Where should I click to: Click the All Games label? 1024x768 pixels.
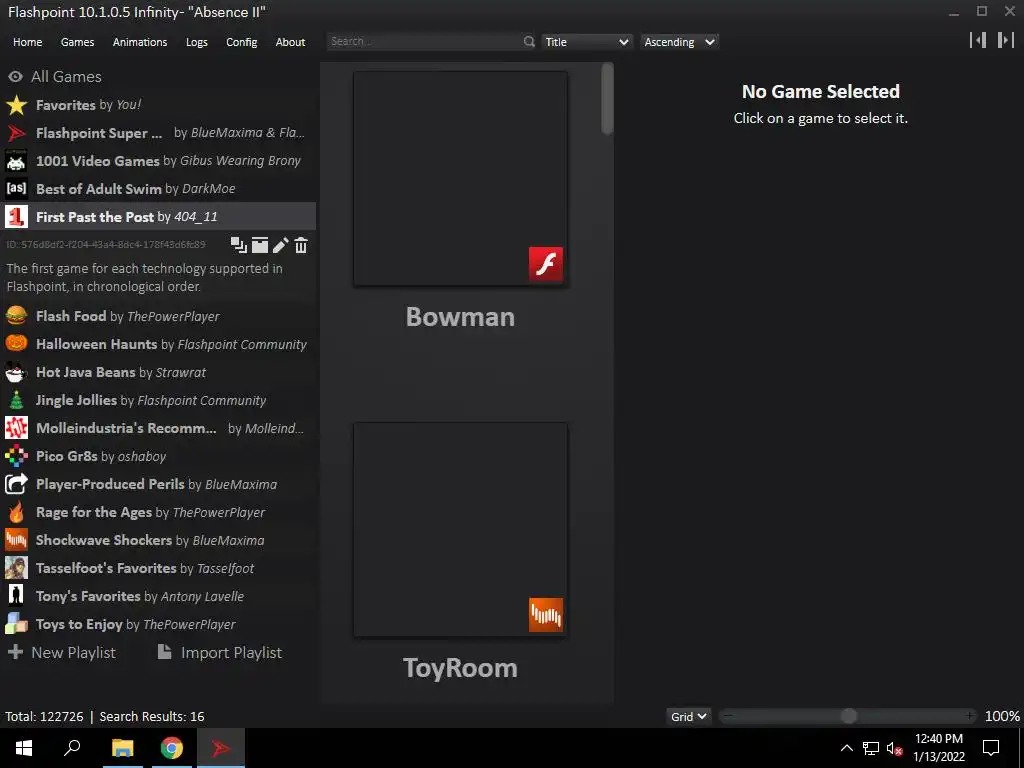tap(67, 76)
